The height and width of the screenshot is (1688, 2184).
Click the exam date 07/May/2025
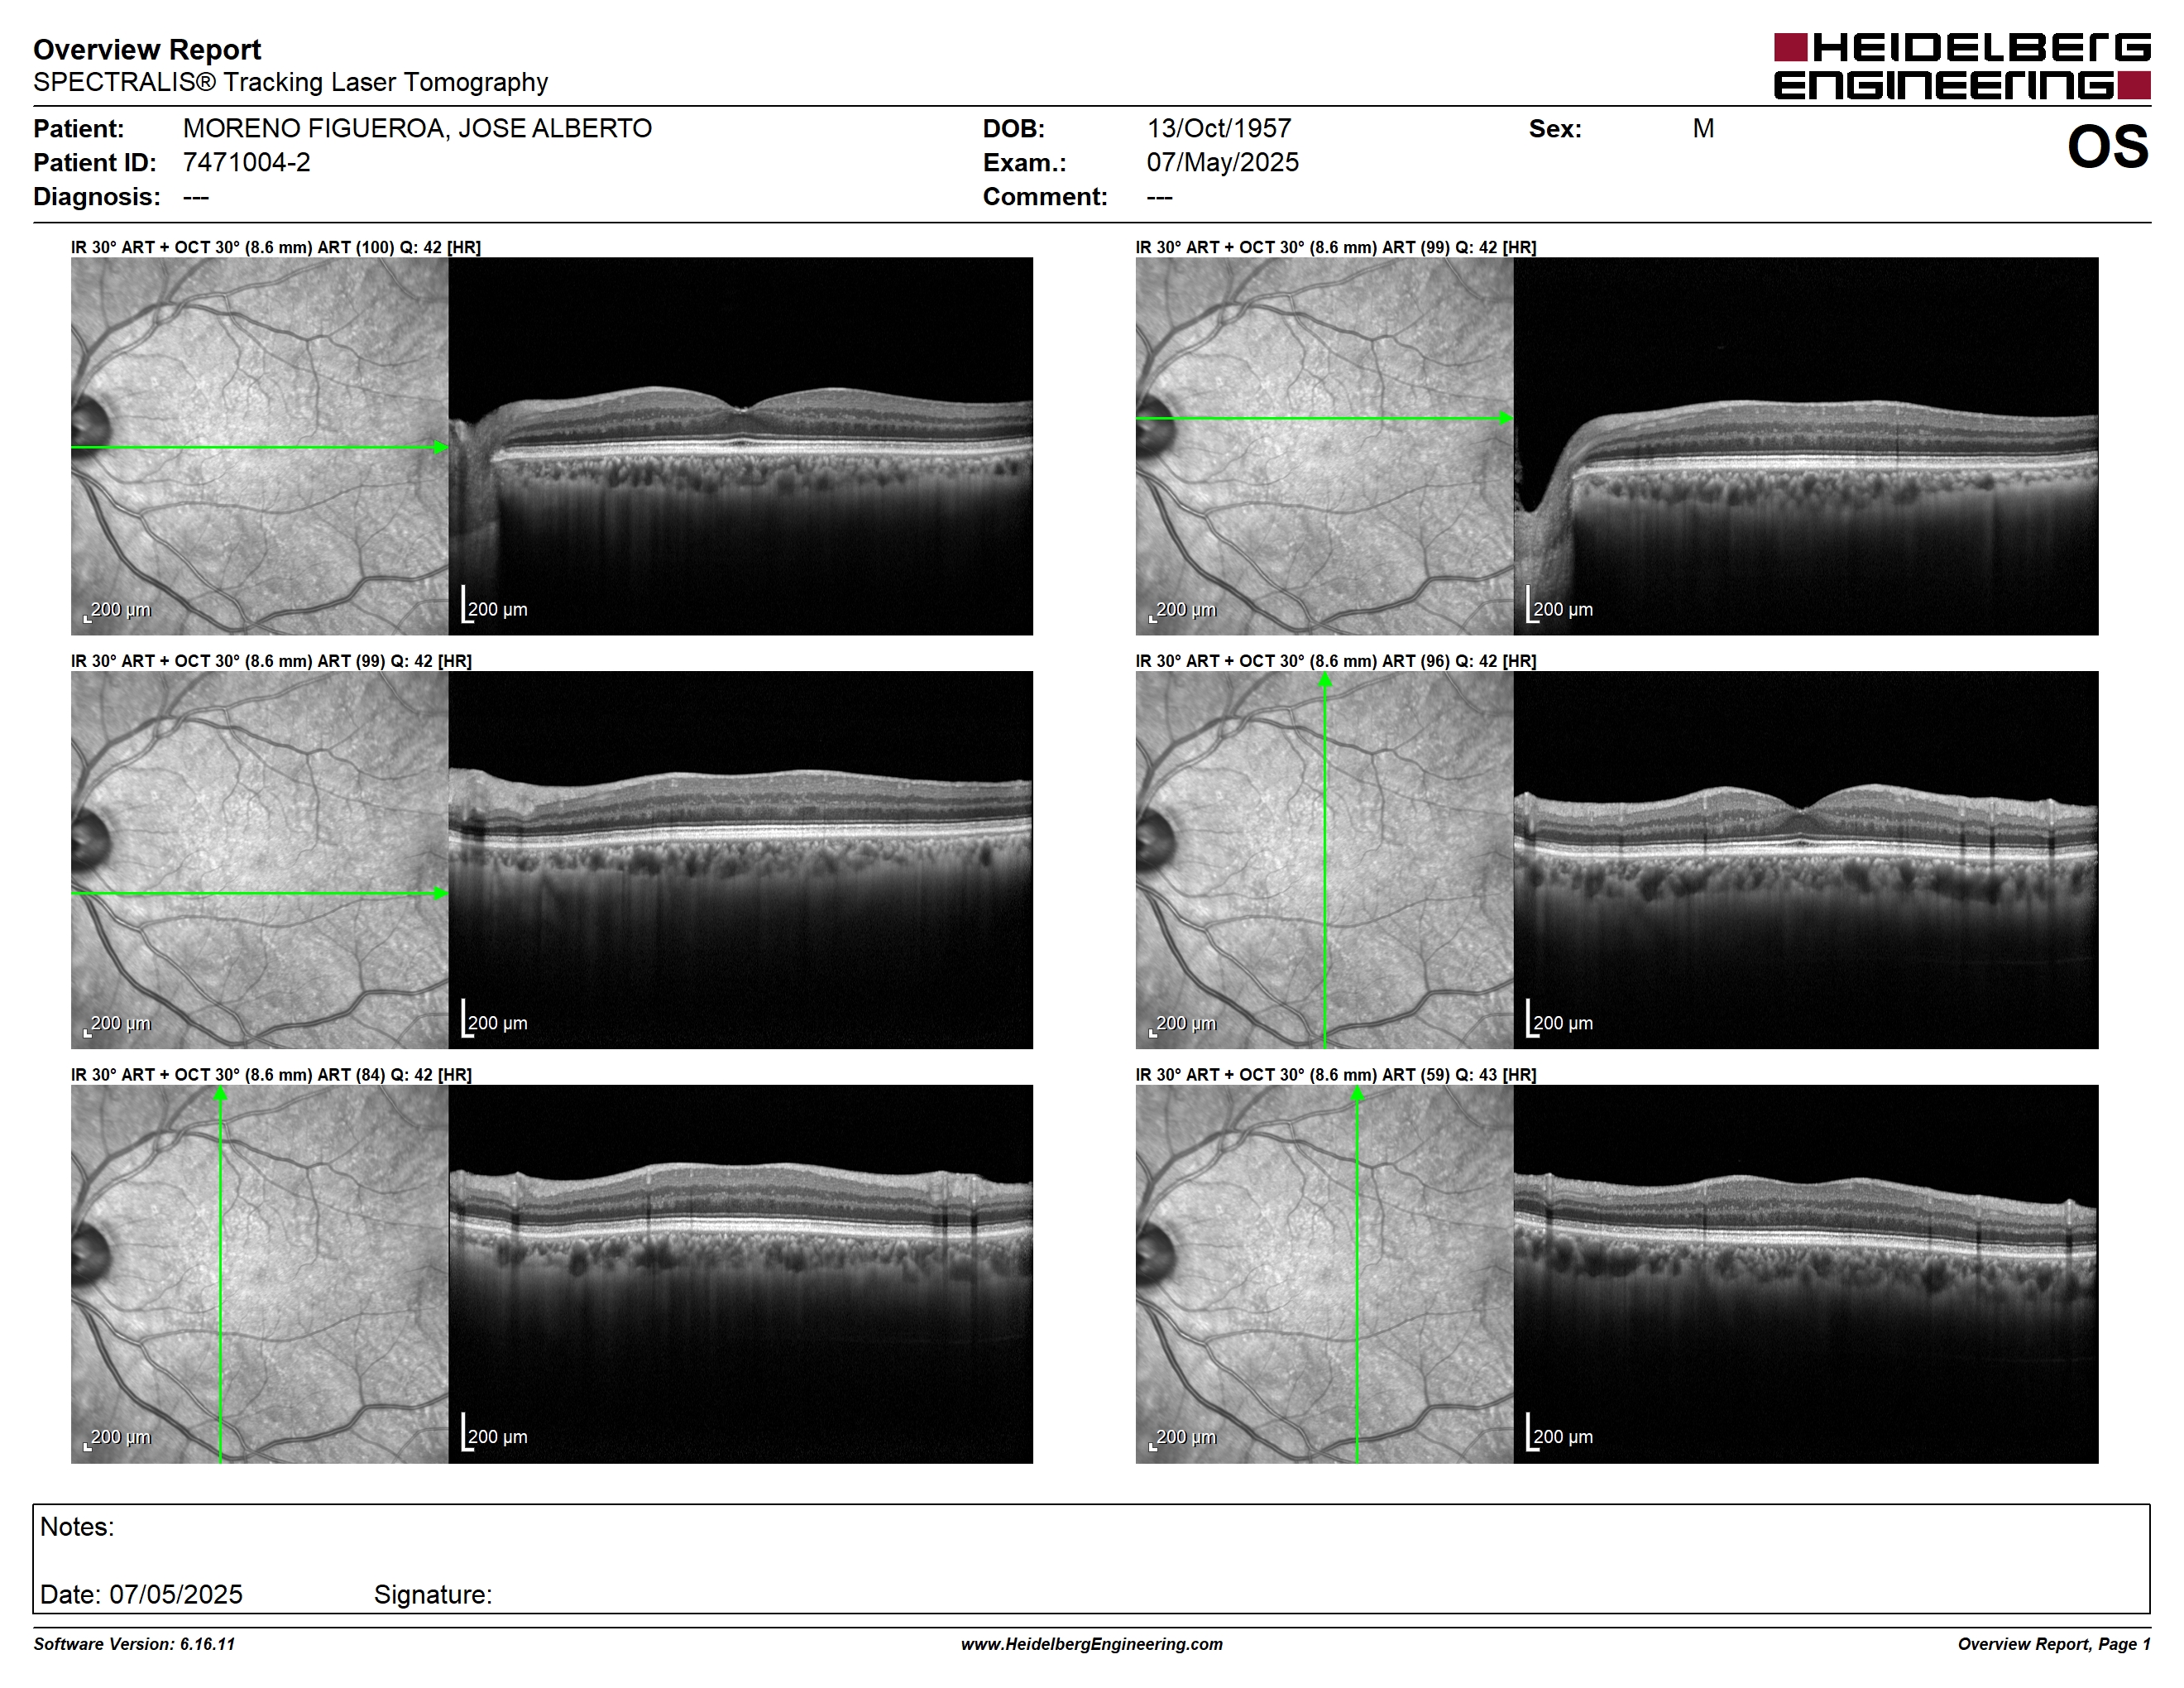pos(1223,162)
